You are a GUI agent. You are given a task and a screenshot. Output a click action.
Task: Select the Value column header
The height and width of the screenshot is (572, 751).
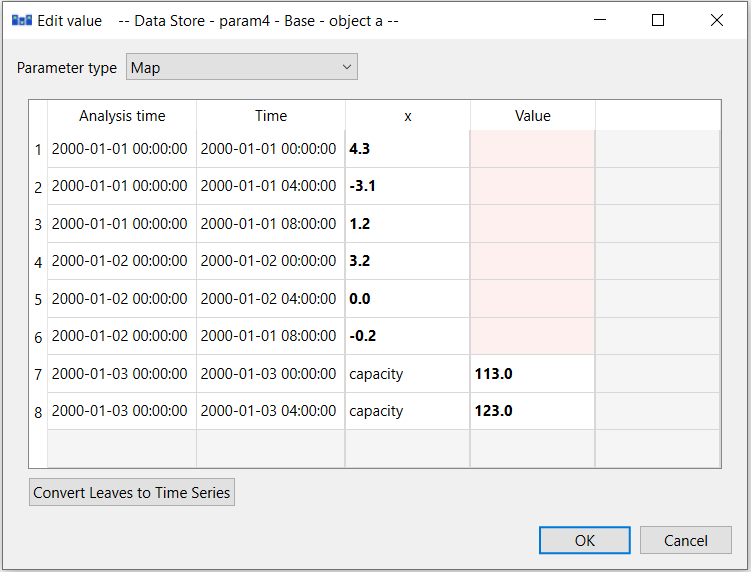533,115
